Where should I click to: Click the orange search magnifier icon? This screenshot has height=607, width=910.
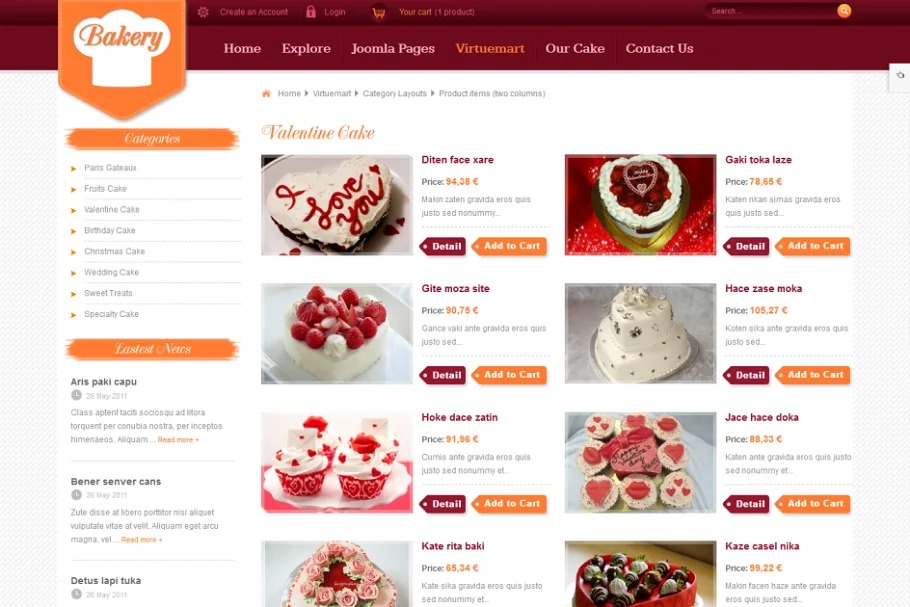(844, 10)
